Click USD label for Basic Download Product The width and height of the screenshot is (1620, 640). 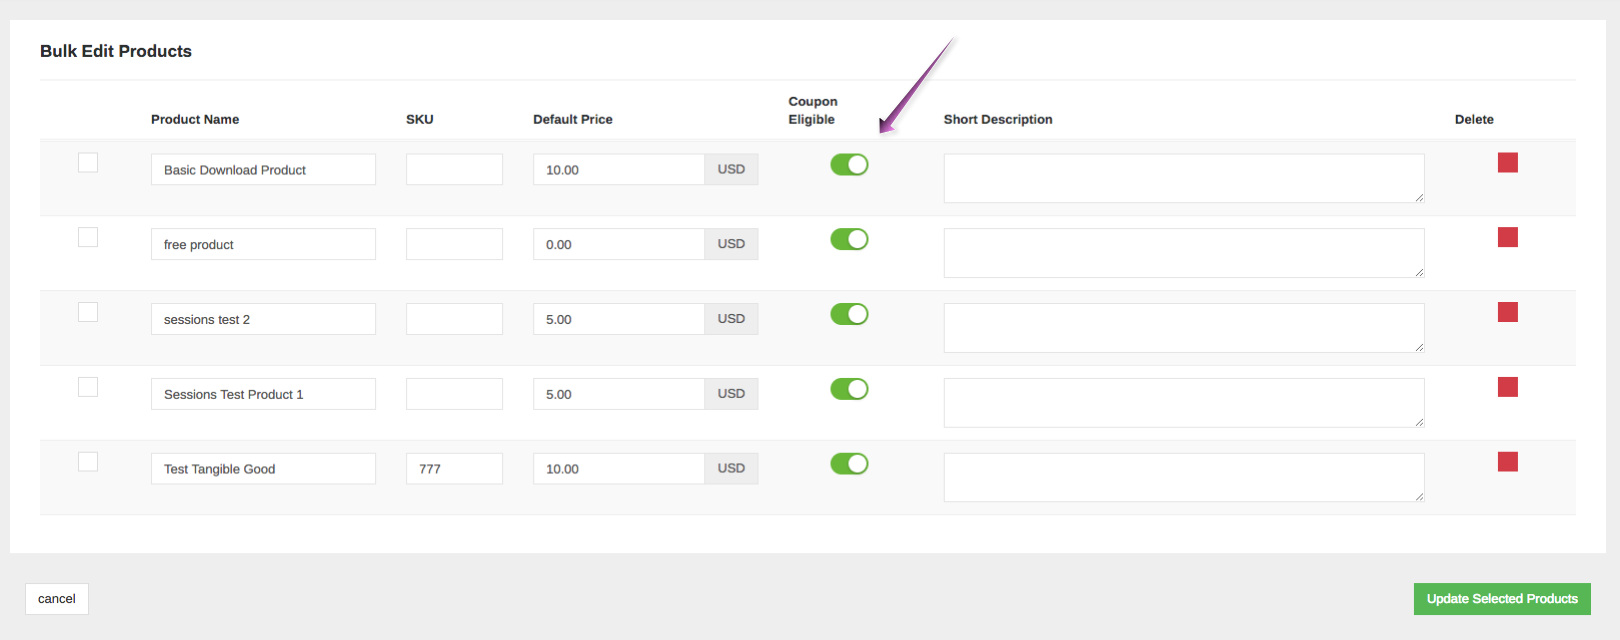click(x=731, y=169)
